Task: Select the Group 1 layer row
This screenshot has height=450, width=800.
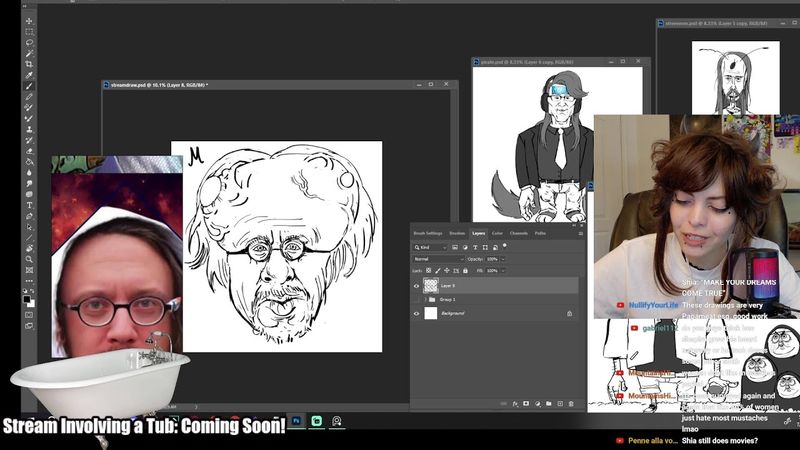Action: point(495,299)
